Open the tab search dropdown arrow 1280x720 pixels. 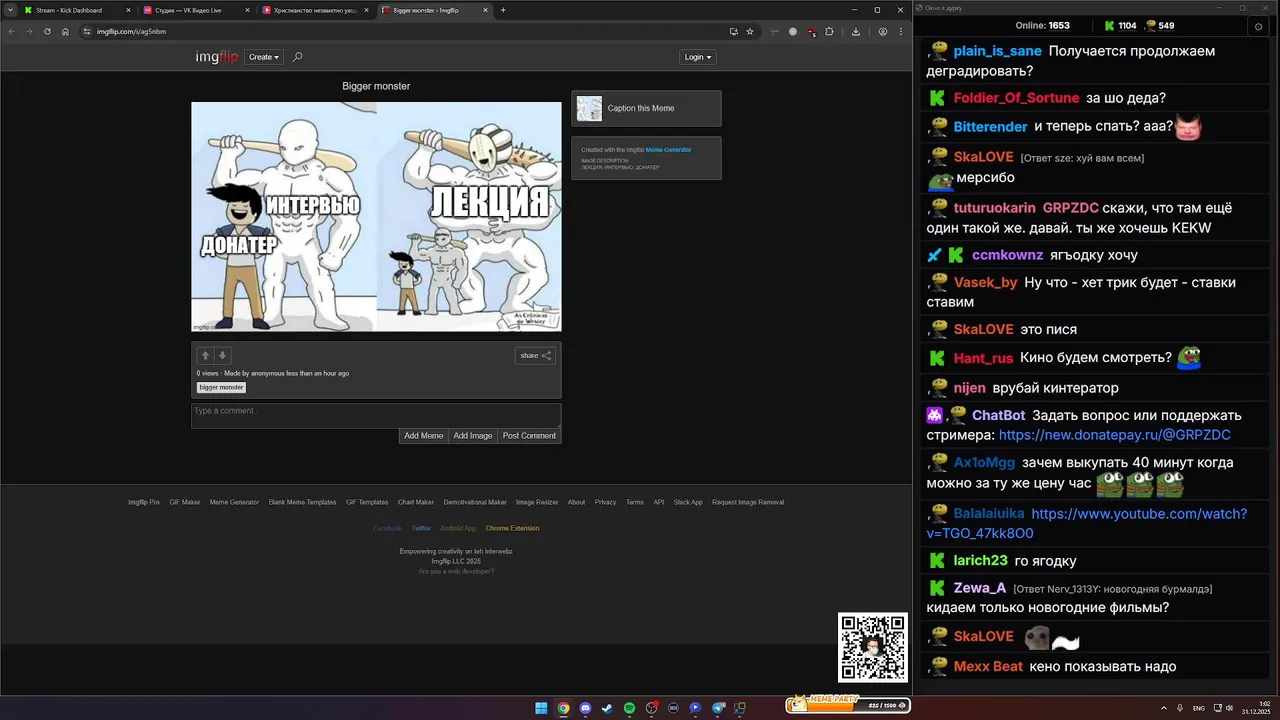pyautogui.click(x=11, y=10)
